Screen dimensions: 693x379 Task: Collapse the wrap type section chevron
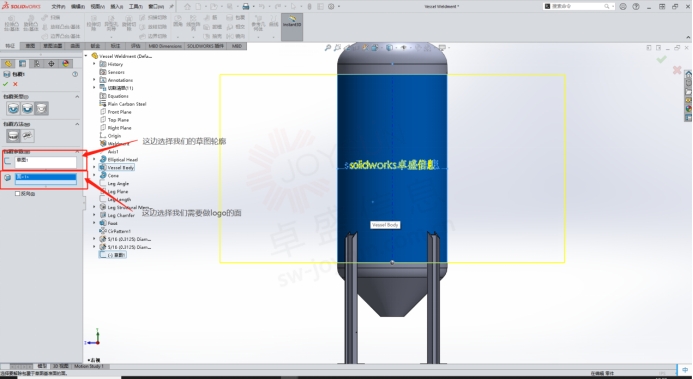click(77, 96)
